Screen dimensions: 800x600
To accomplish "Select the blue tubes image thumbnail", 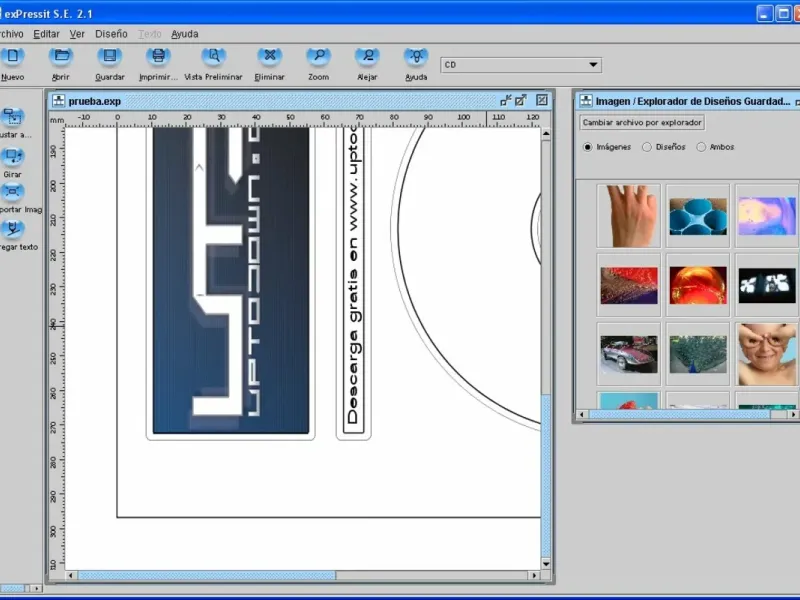I will (698, 216).
